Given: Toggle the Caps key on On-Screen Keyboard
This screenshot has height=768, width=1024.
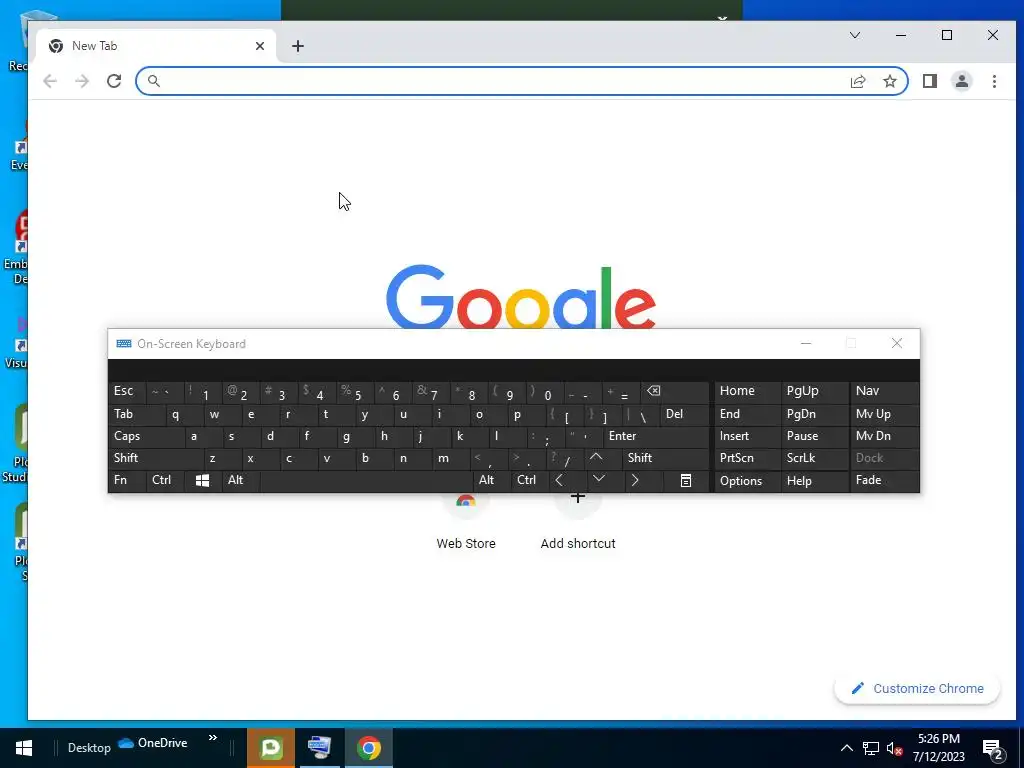Looking at the screenshot, I should tap(147, 436).
